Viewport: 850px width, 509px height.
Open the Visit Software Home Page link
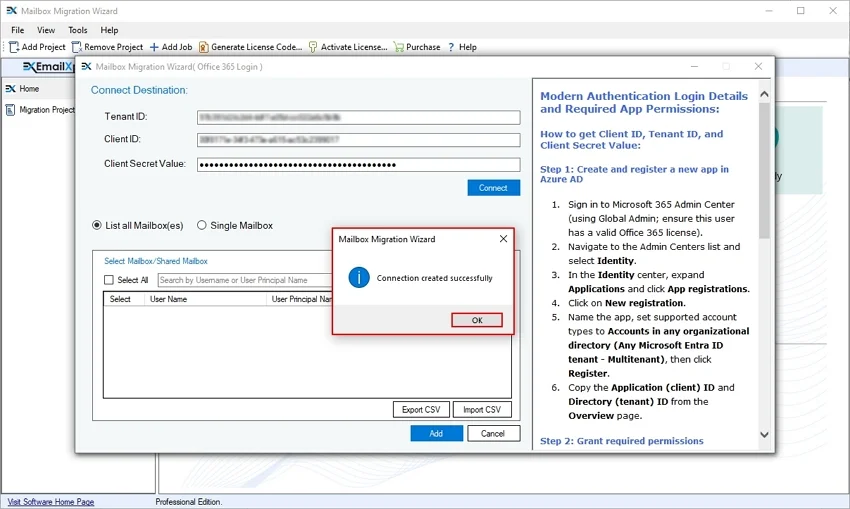click(x=51, y=502)
